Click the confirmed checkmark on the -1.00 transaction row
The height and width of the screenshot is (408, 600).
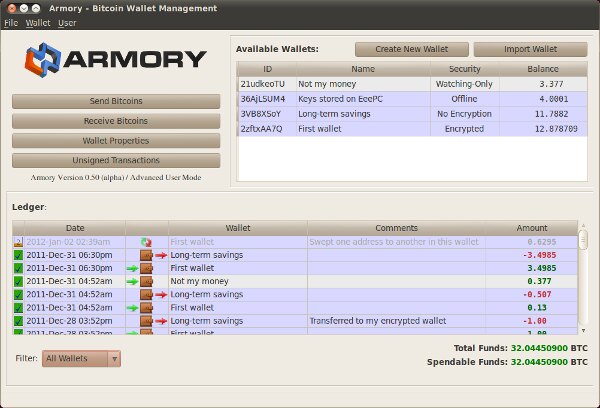[18, 320]
